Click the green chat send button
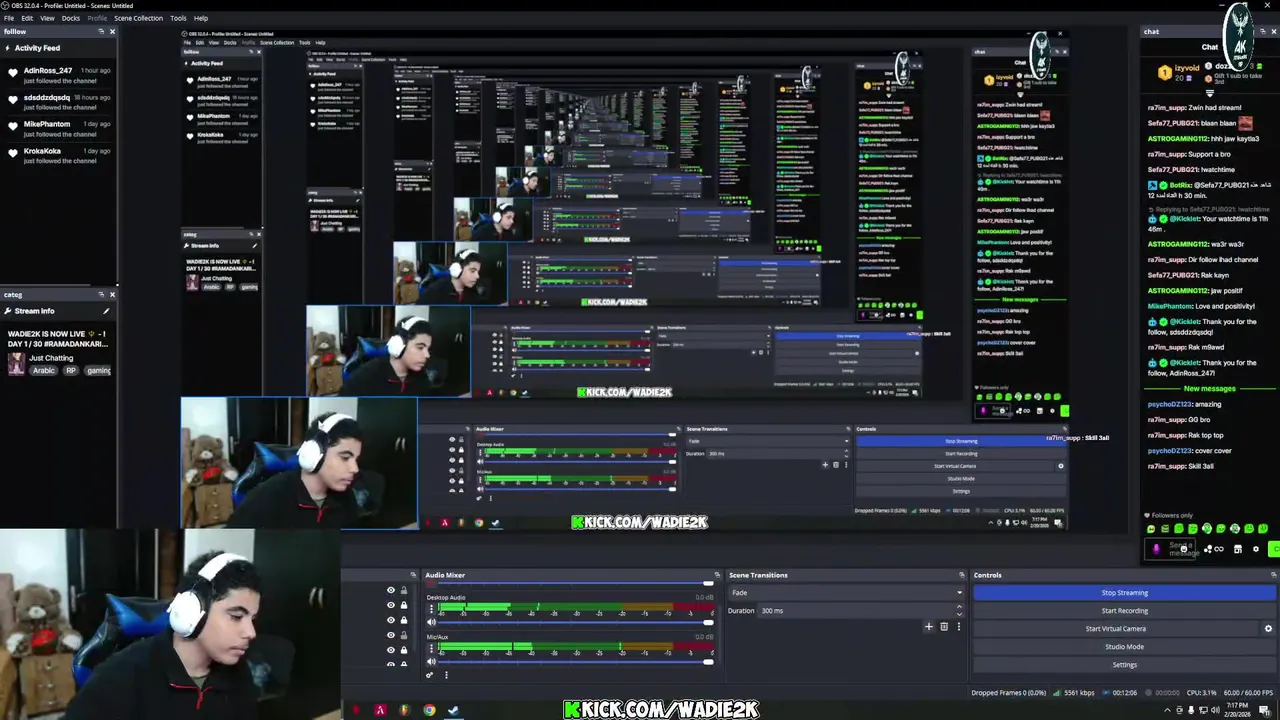This screenshot has height=720, width=1280. 1275,549
